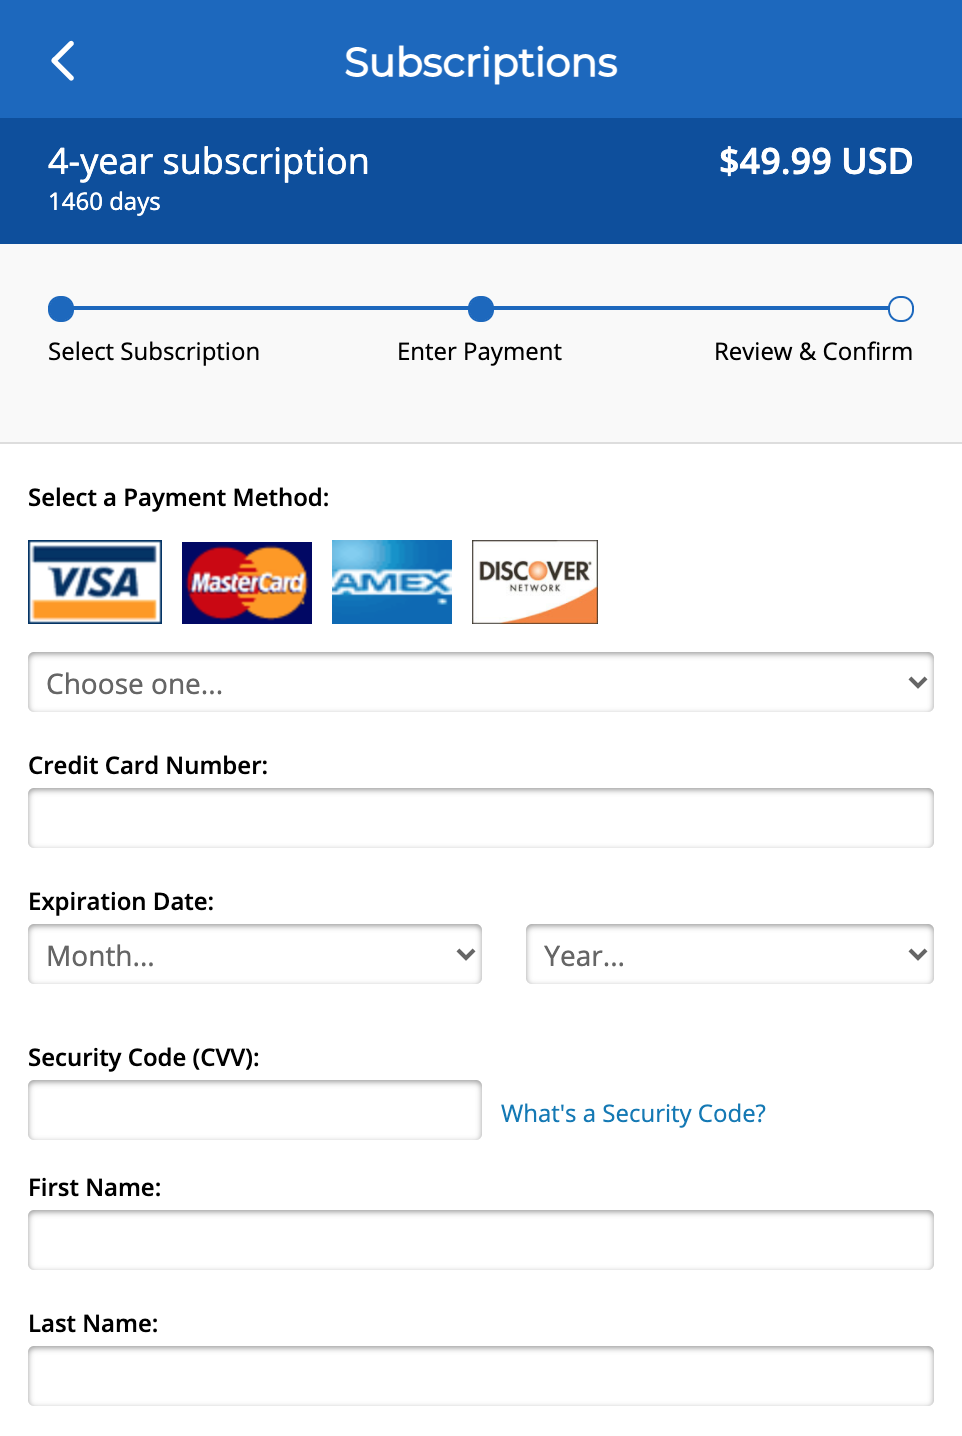The width and height of the screenshot is (962, 1436).
Task: Click the Credit Card Number field
Action: tap(480, 817)
